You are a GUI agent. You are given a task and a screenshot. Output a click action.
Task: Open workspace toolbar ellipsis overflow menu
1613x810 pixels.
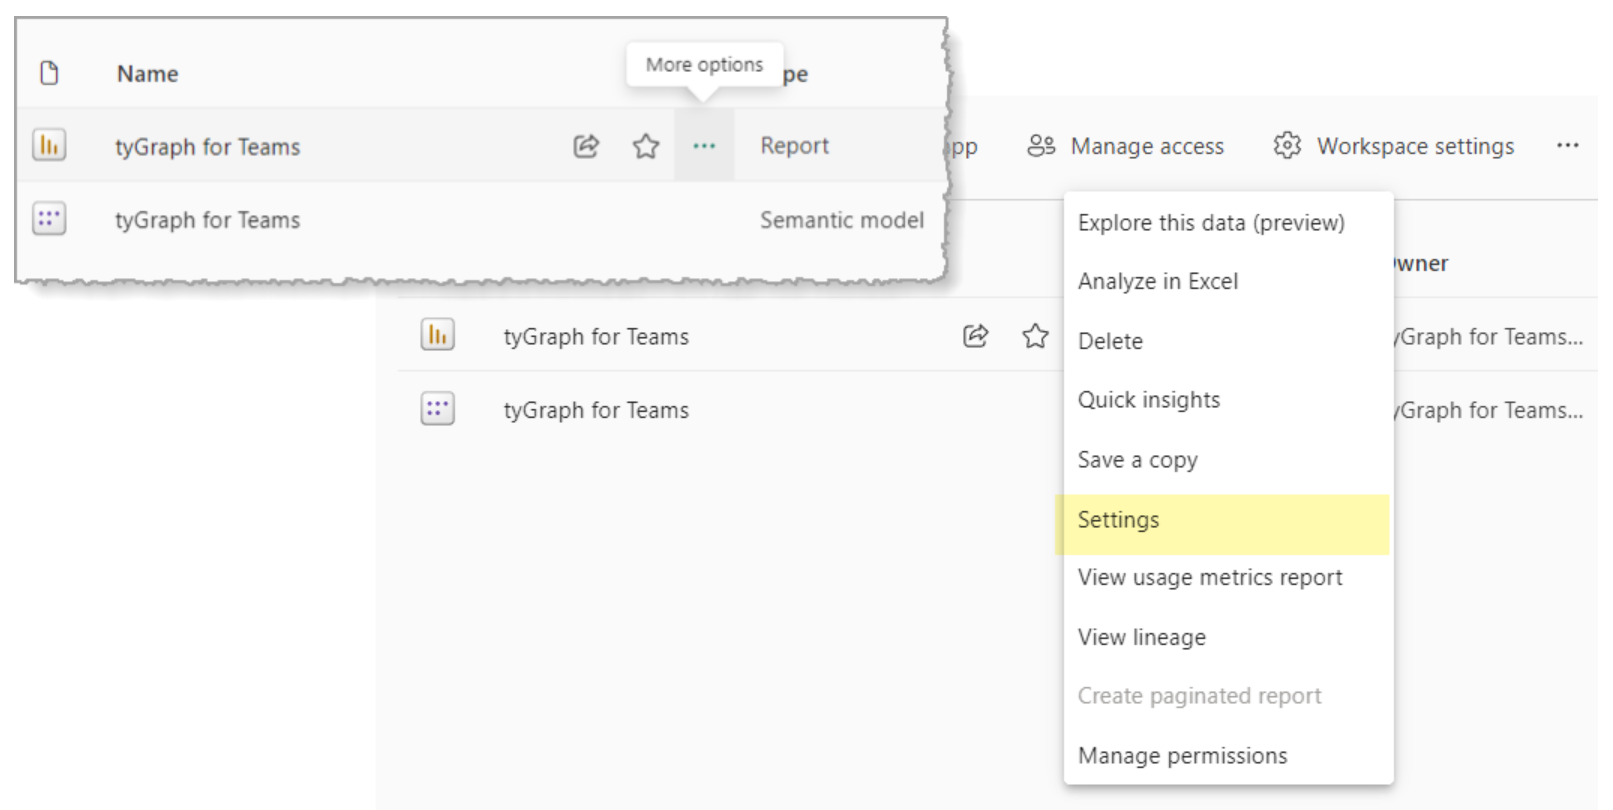click(x=1567, y=145)
